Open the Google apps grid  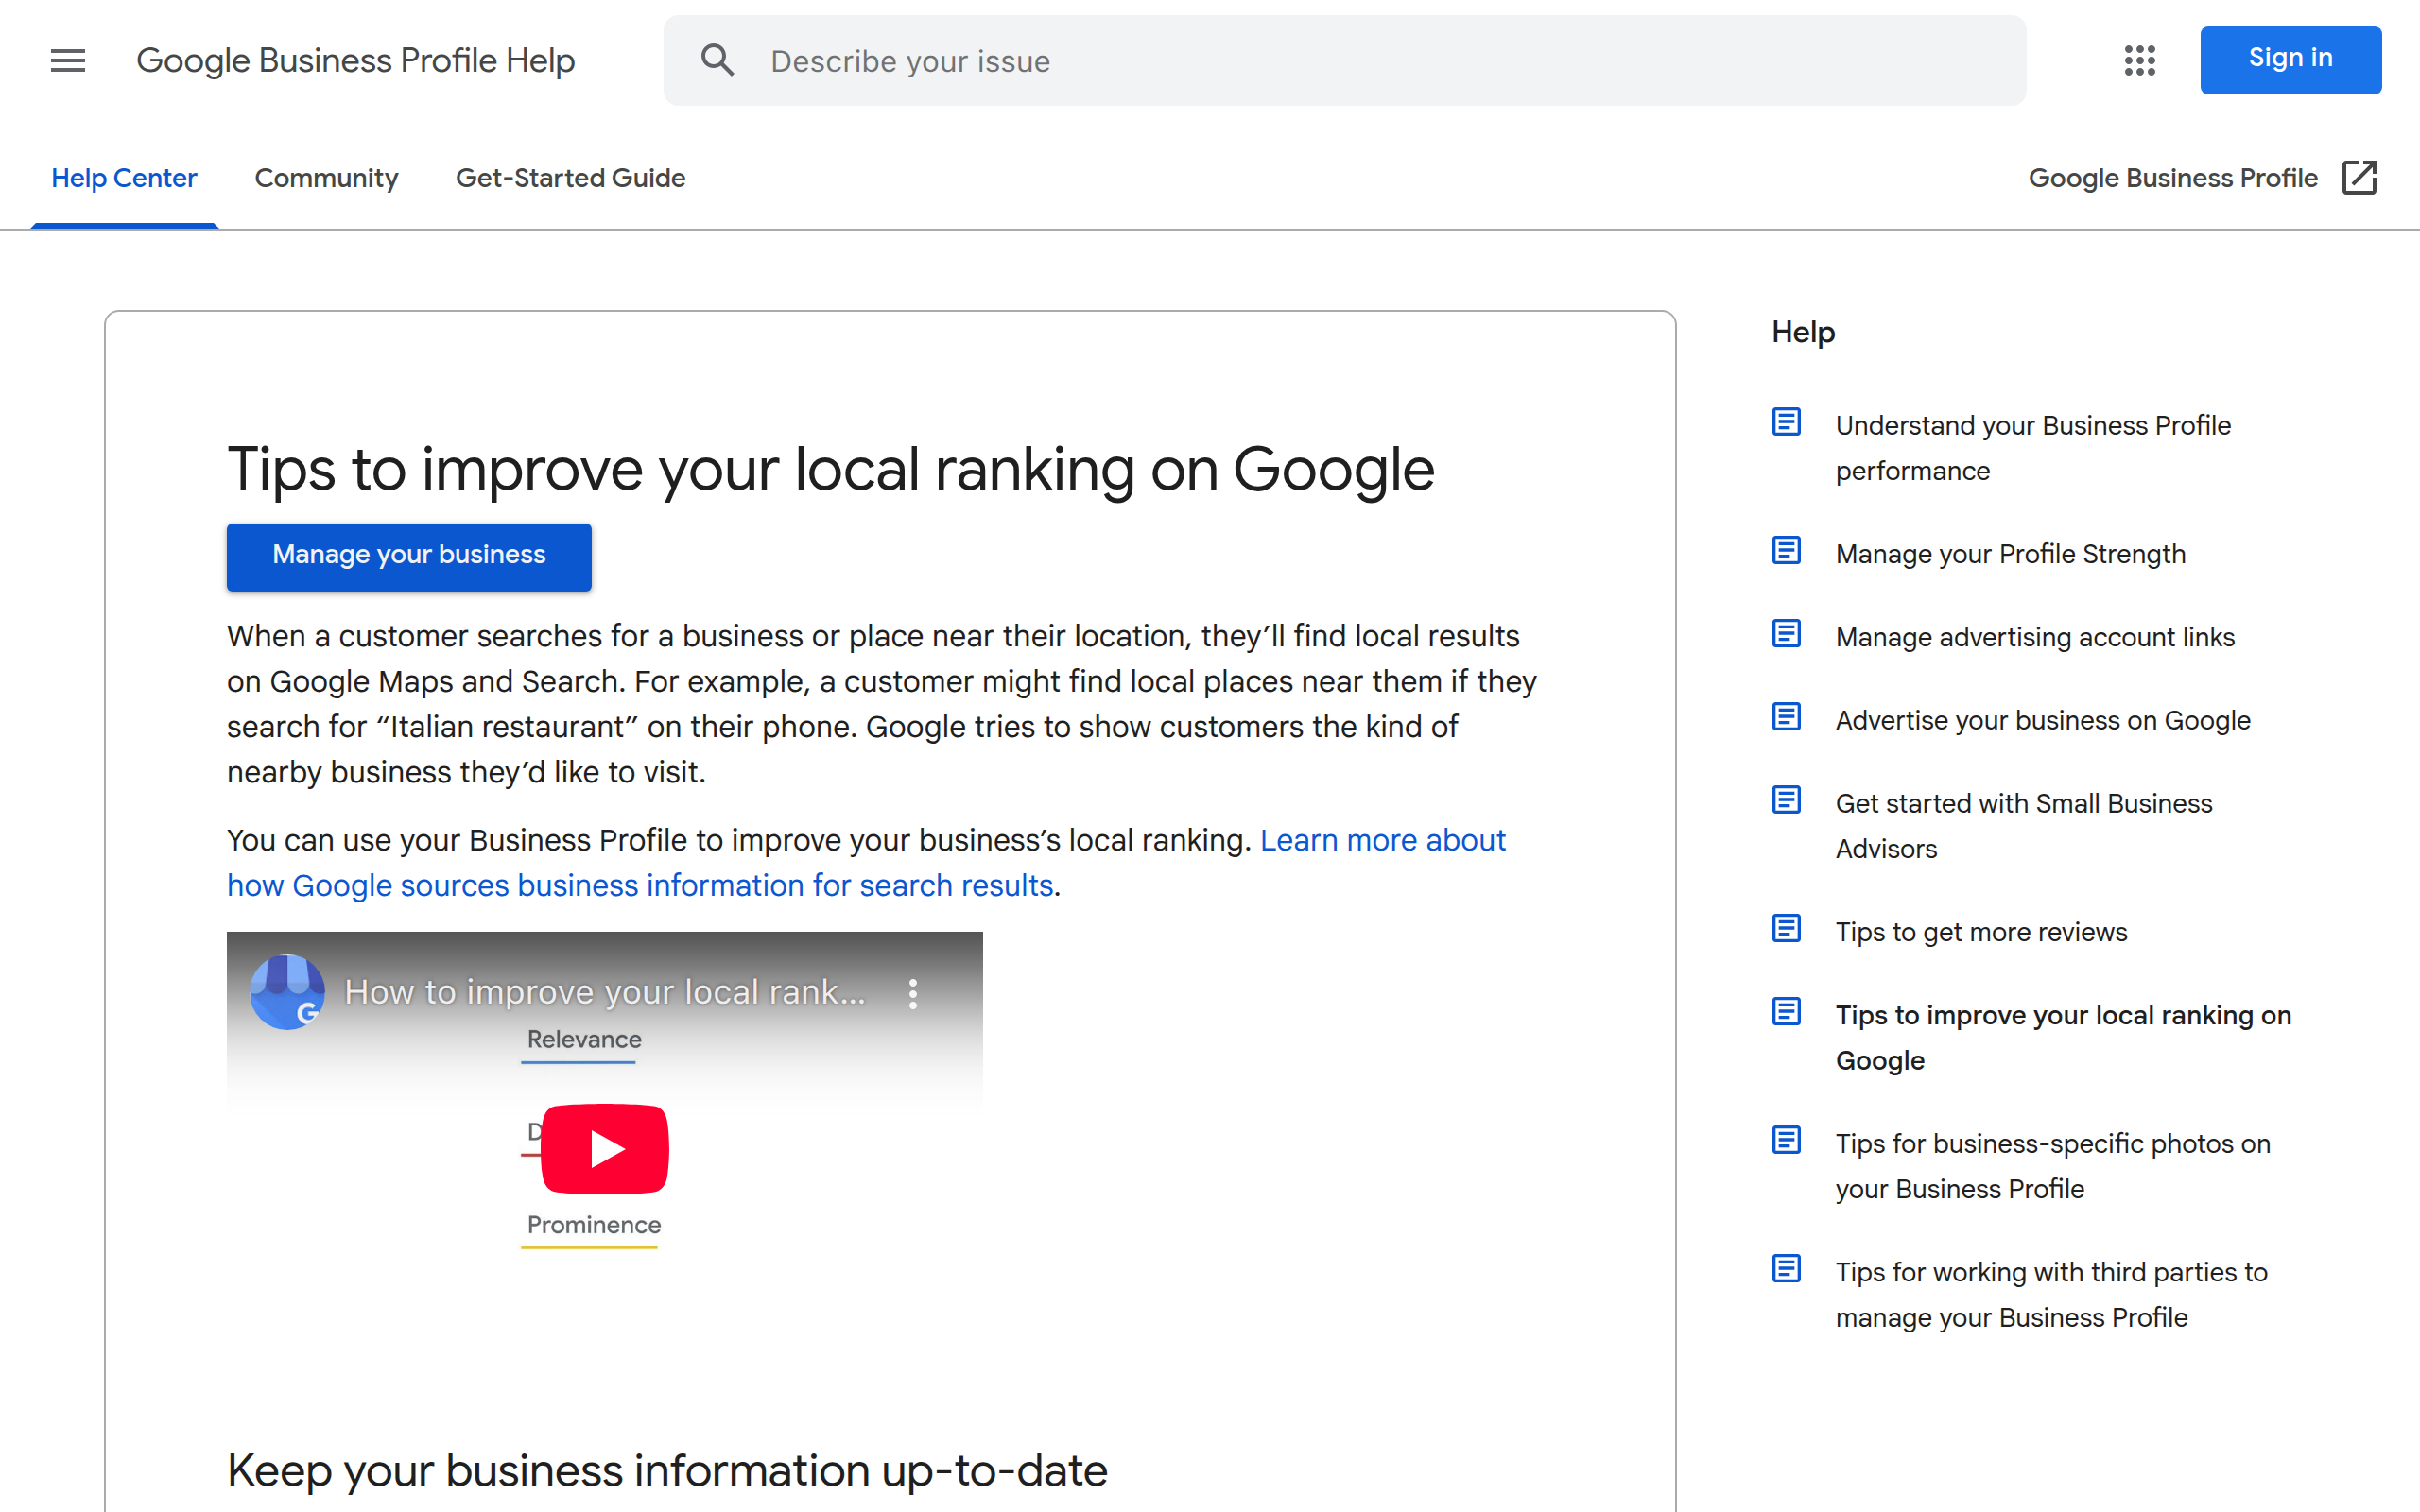pyautogui.click(x=2139, y=60)
